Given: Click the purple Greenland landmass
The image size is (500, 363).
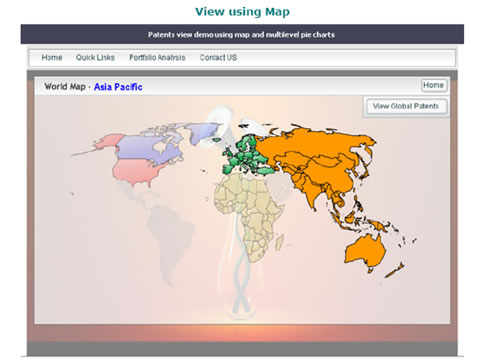Looking at the screenshot, I should click(x=203, y=132).
